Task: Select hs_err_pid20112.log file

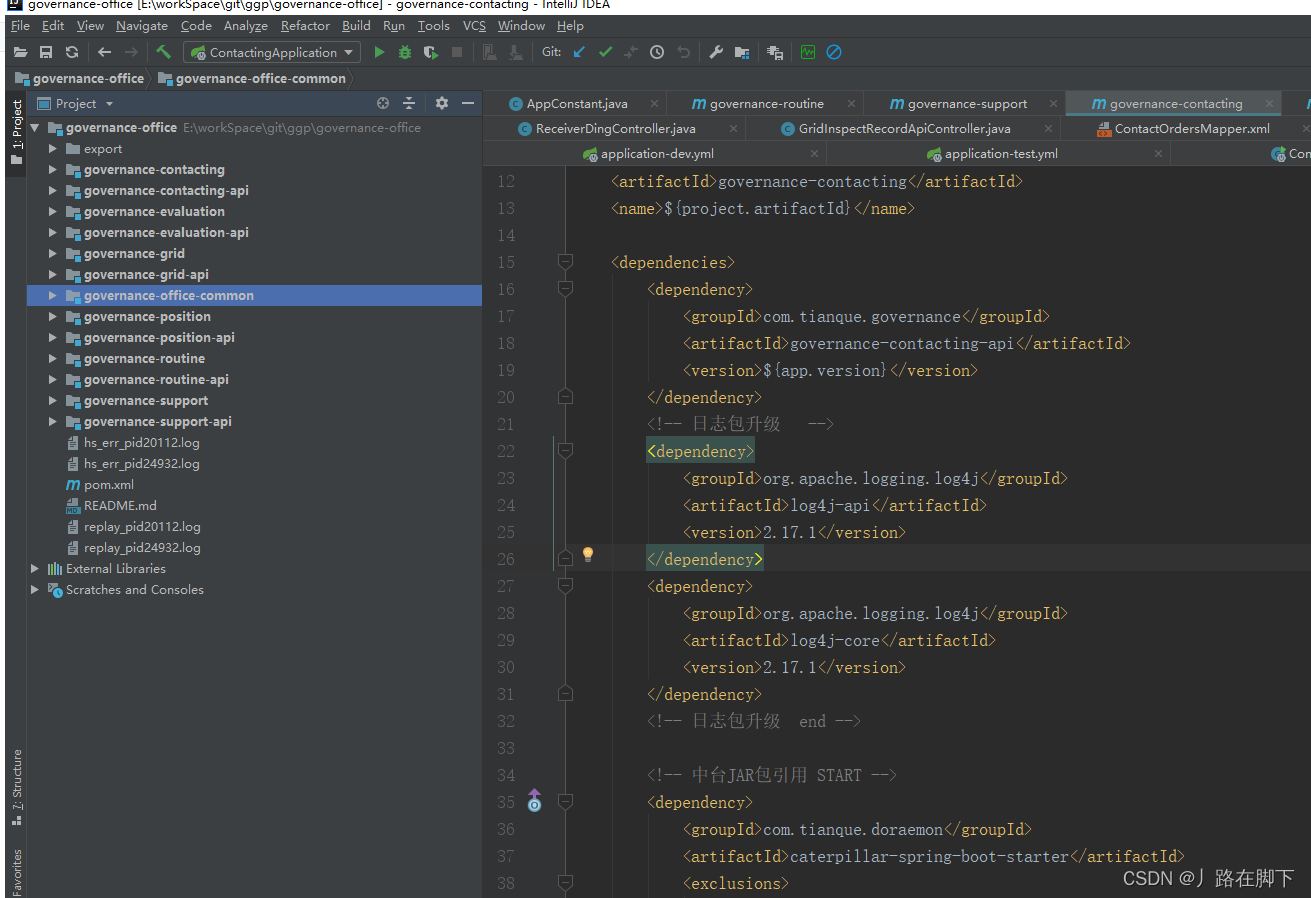Action: coord(141,443)
